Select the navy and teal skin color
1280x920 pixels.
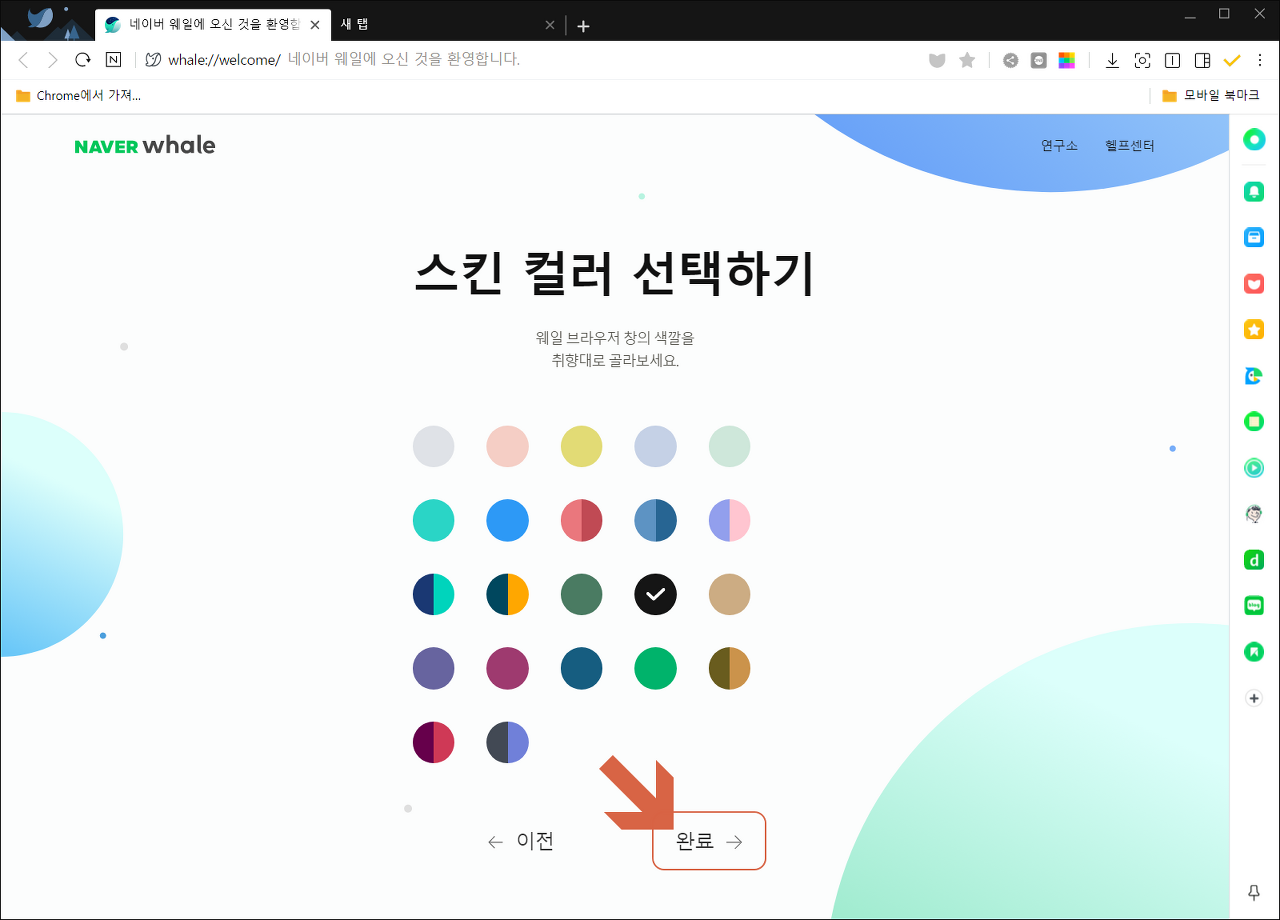(433, 594)
